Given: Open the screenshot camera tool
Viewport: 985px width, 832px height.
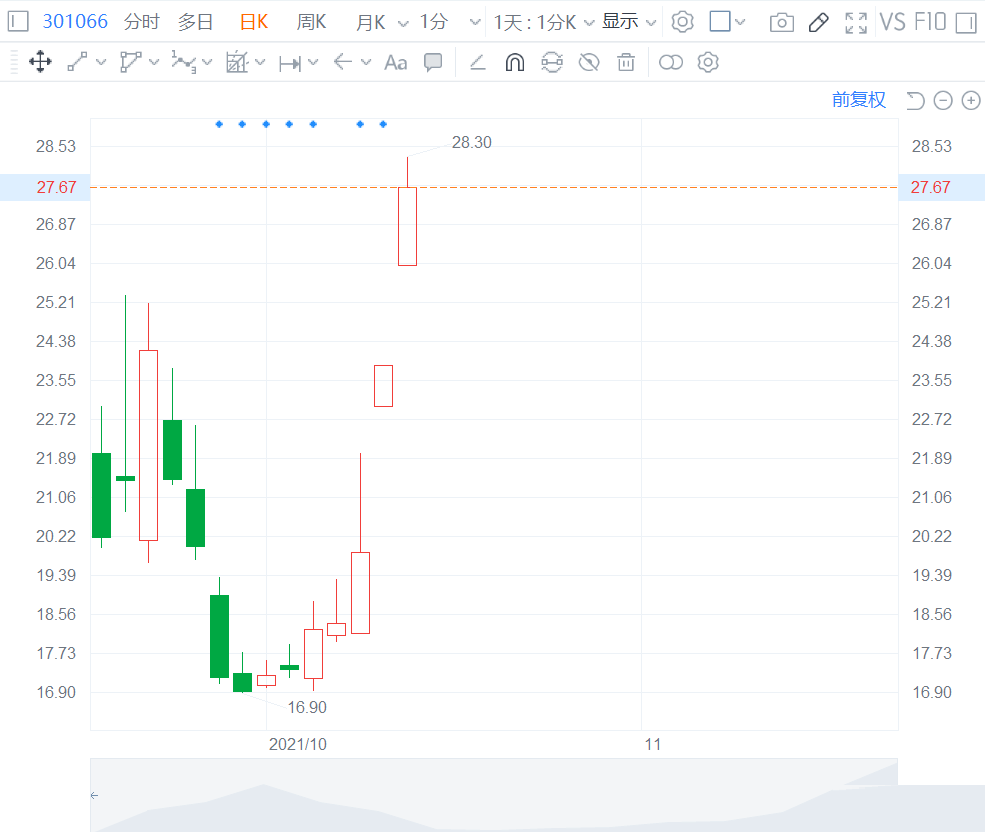Looking at the screenshot, I should click(x=781, y=22).
